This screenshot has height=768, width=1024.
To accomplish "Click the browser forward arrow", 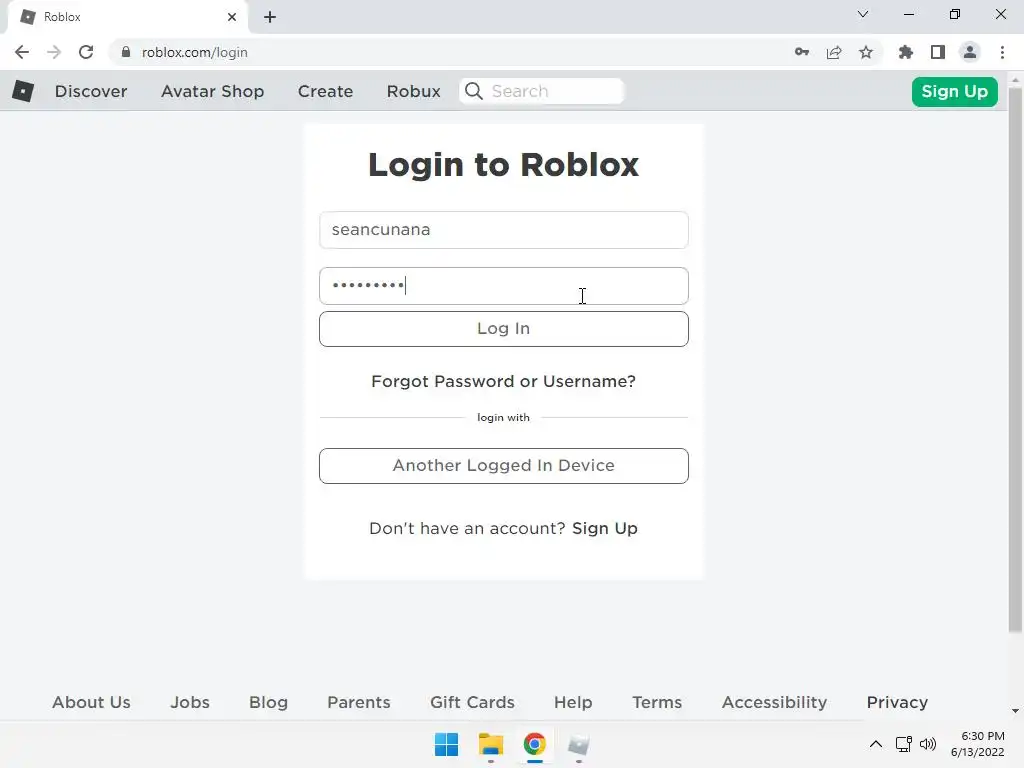I will [54, 52].
